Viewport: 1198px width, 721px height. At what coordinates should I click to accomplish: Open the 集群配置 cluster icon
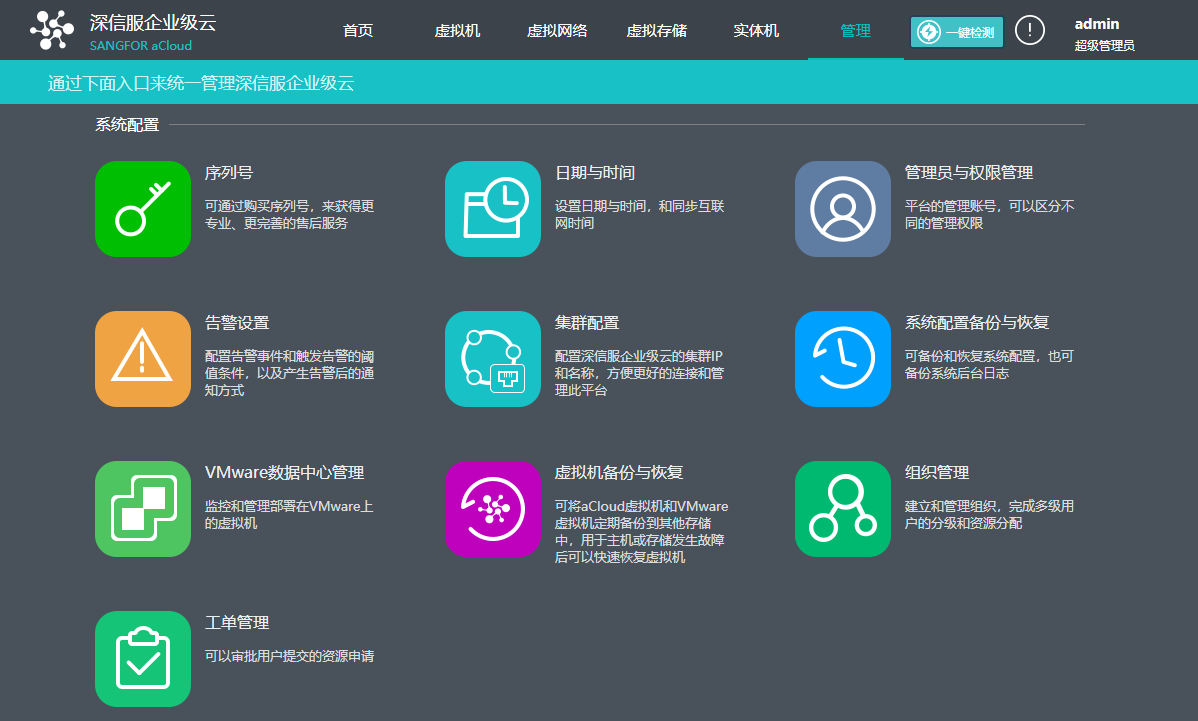pyautogui.click(x=493, y=358)
